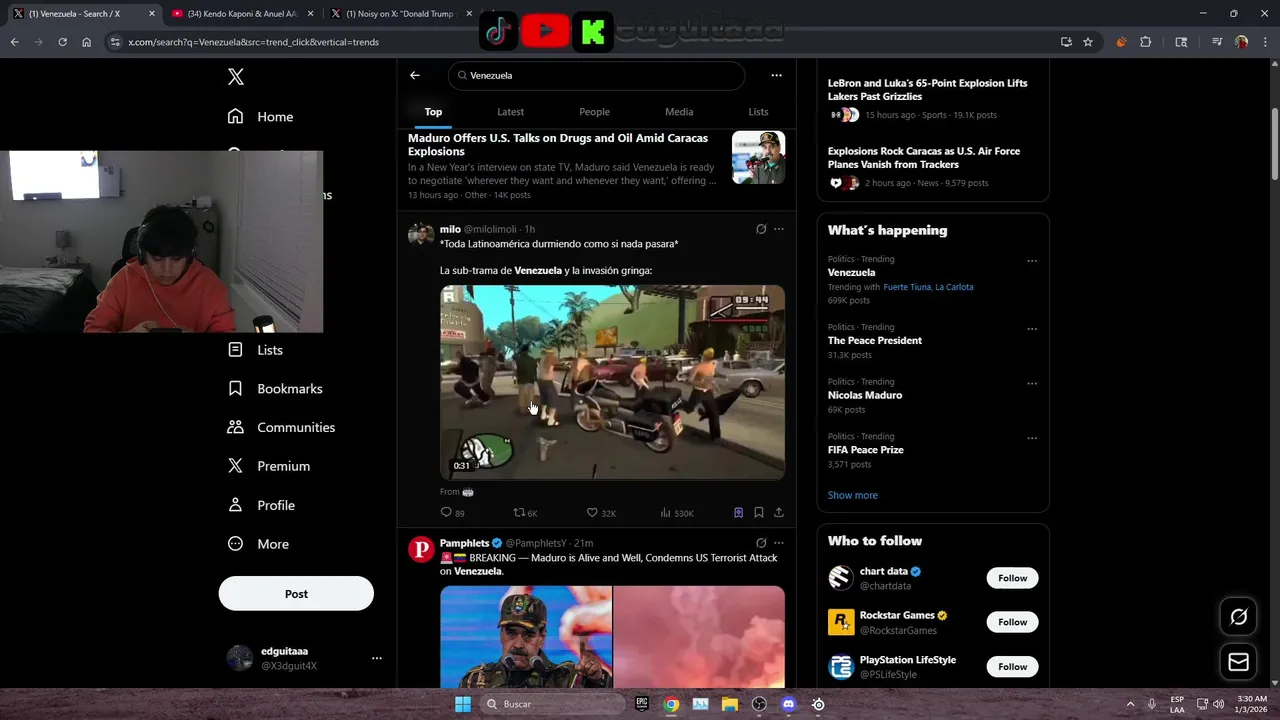1280x720 pixels.
Task: Click Windows taskbar Buscar search box
Action: pyautogui.click(x=550, y=704)
